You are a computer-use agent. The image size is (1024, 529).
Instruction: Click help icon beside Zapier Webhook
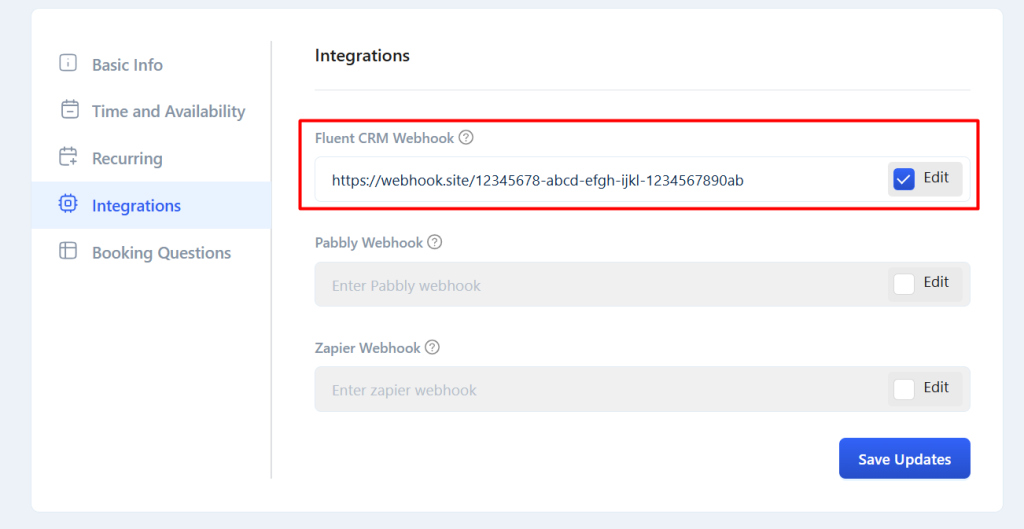[x=432, y=347]
